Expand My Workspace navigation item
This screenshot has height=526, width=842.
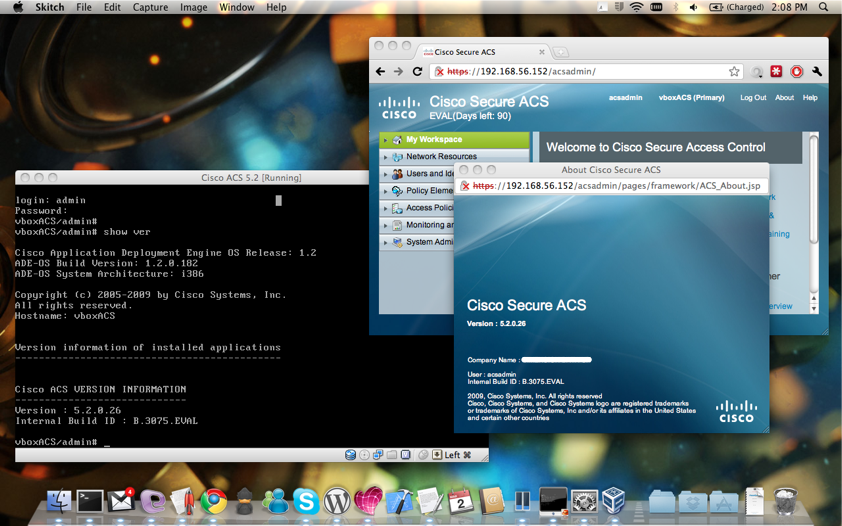point(454,140)
